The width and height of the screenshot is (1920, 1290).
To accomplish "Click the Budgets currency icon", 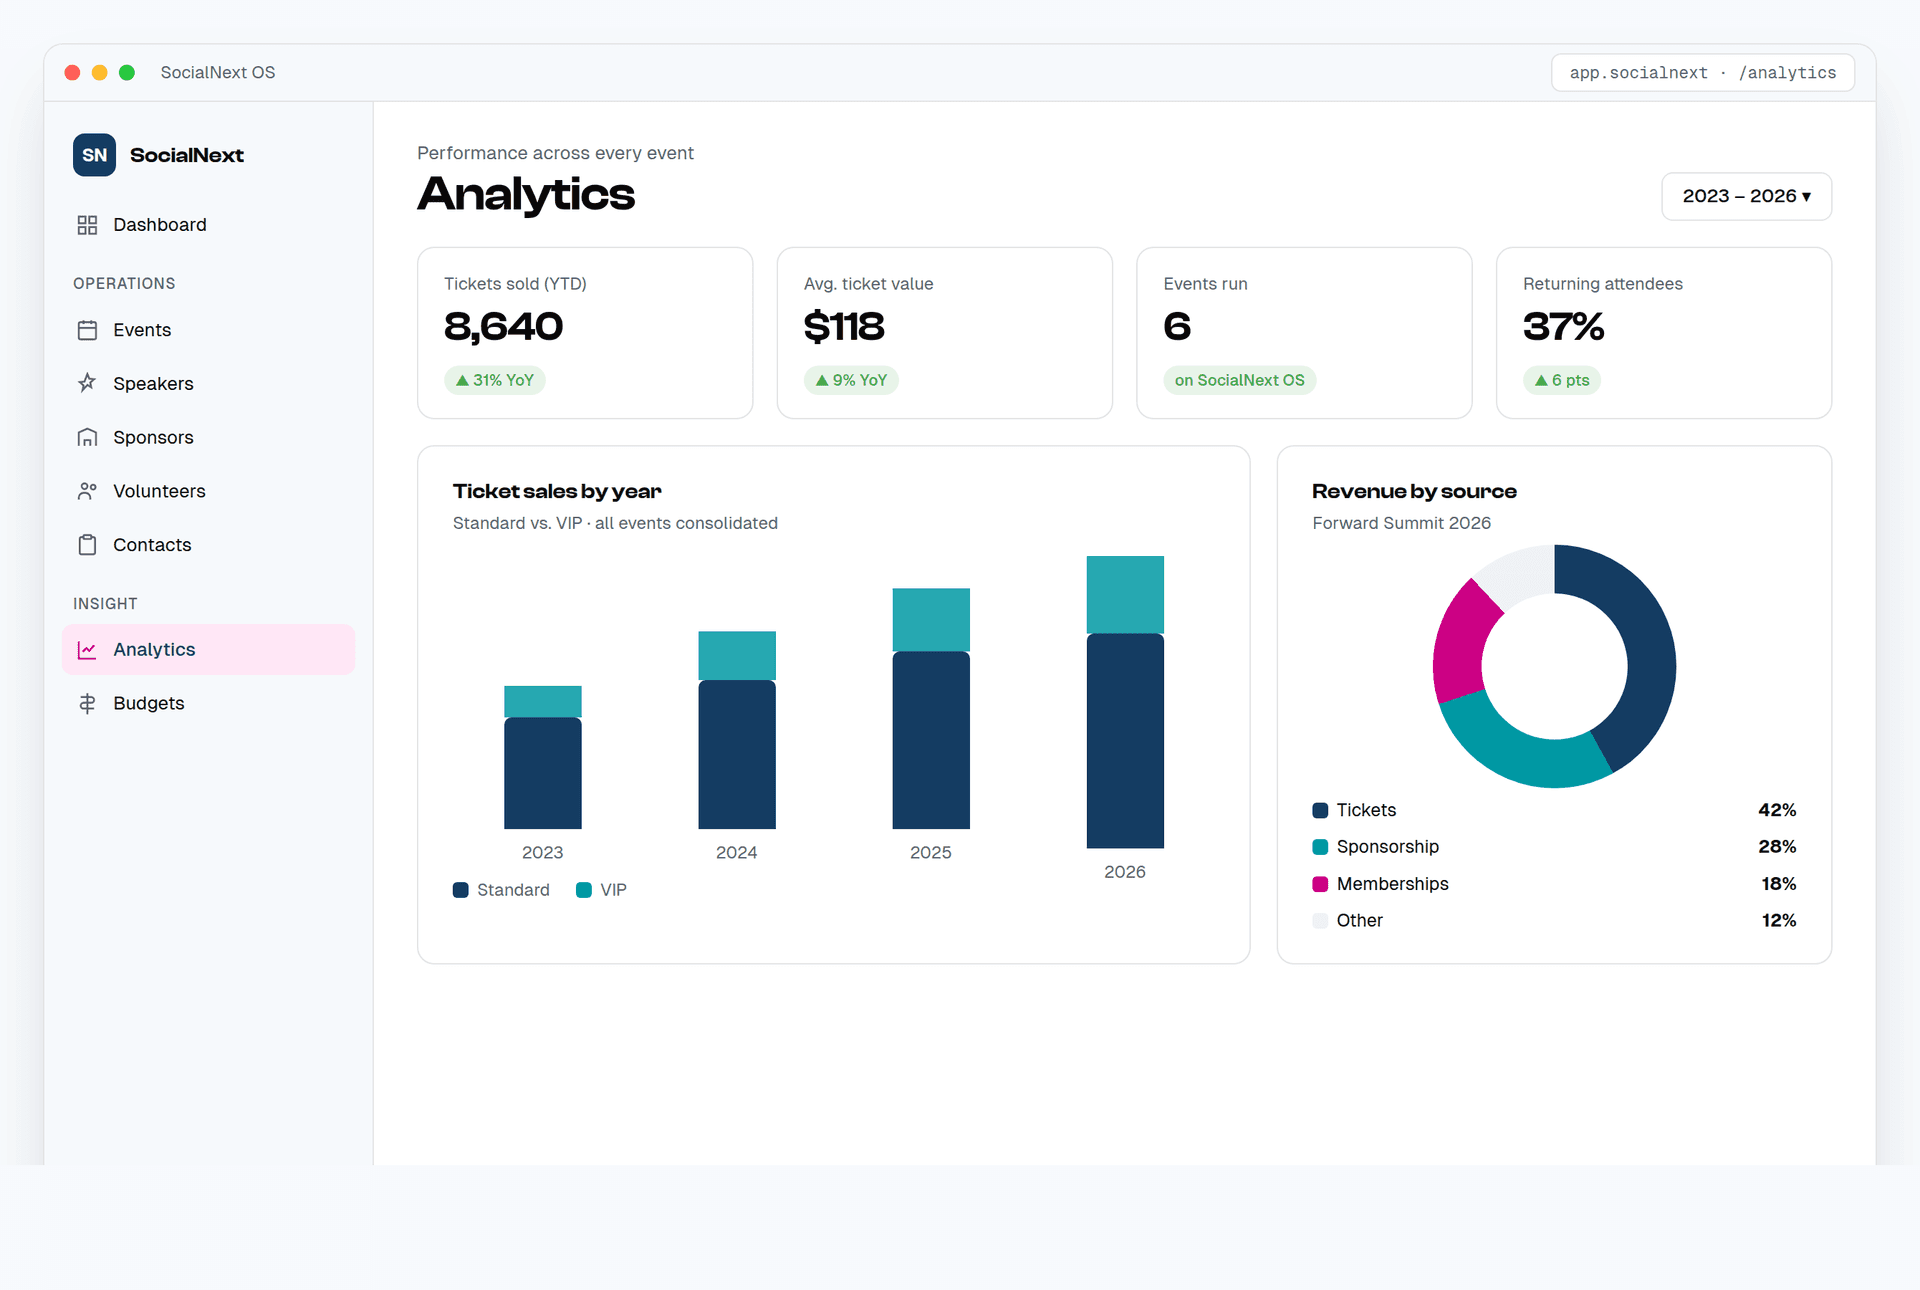I will [x=87, y=703].
